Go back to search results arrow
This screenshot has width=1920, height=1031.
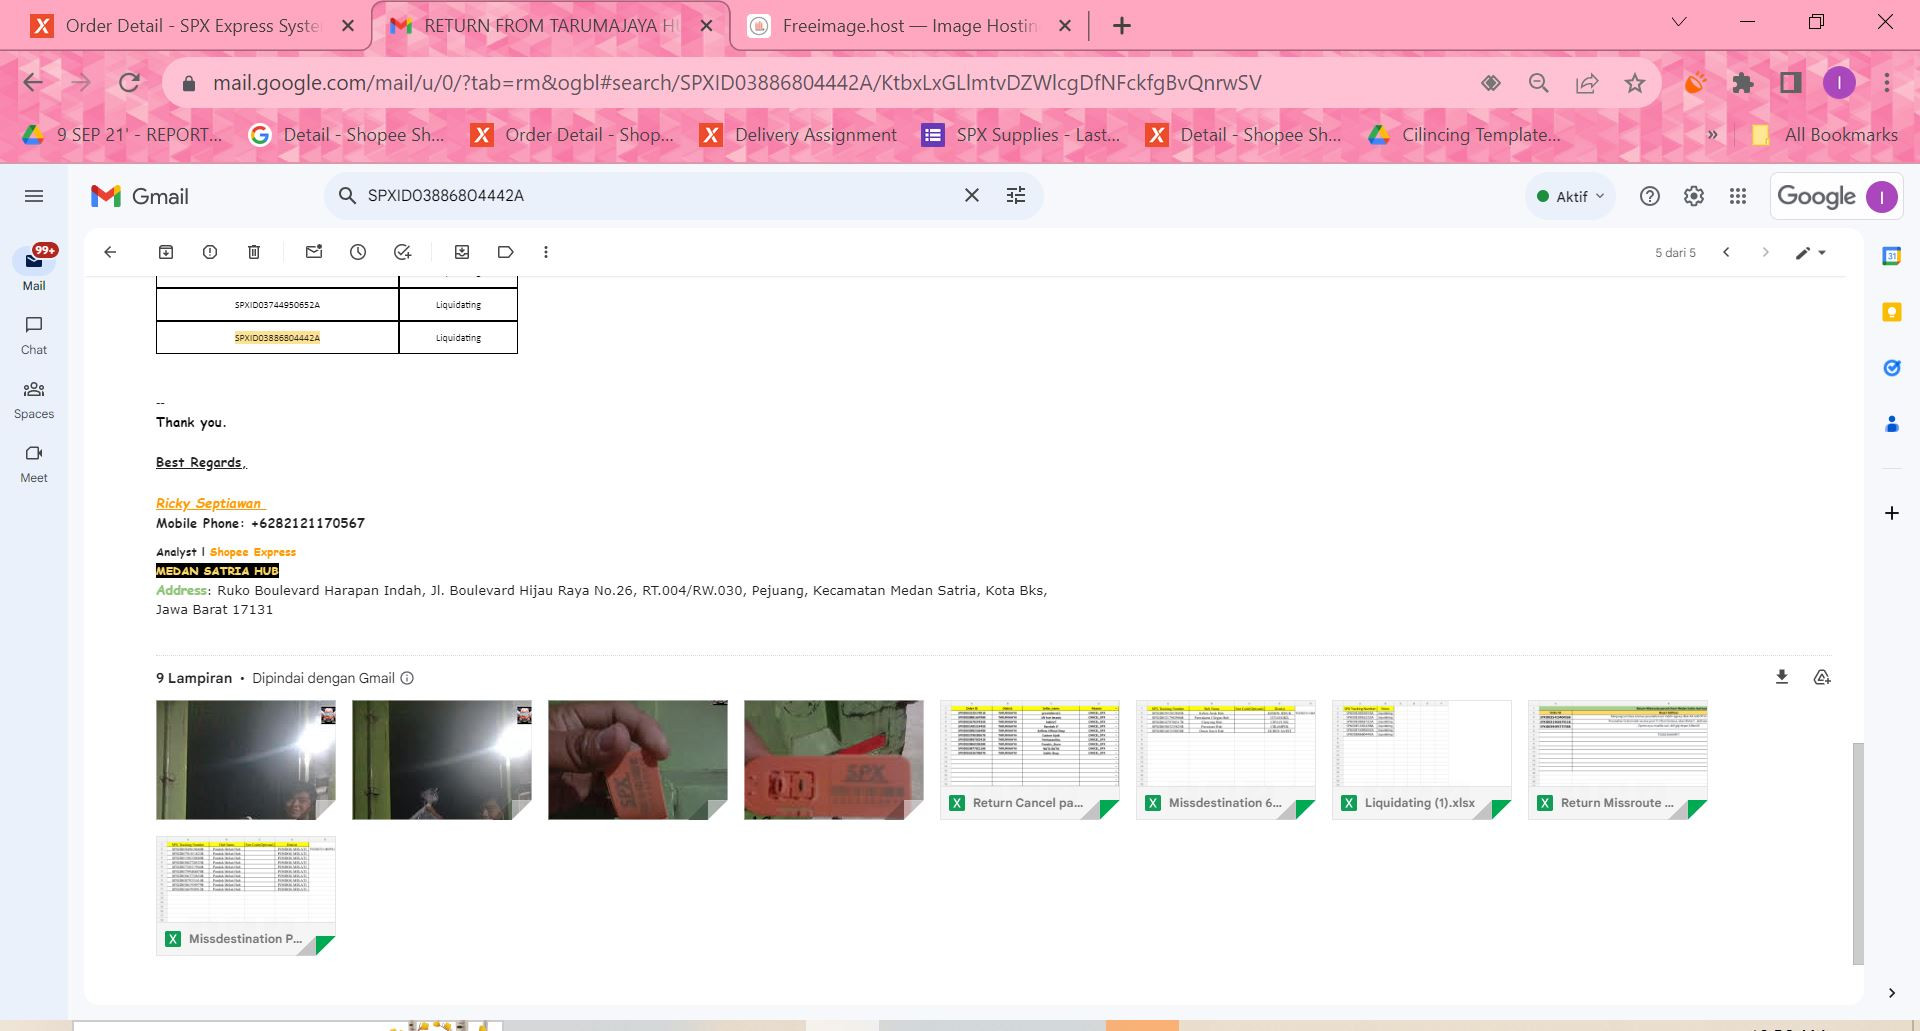tap(110, 252)
